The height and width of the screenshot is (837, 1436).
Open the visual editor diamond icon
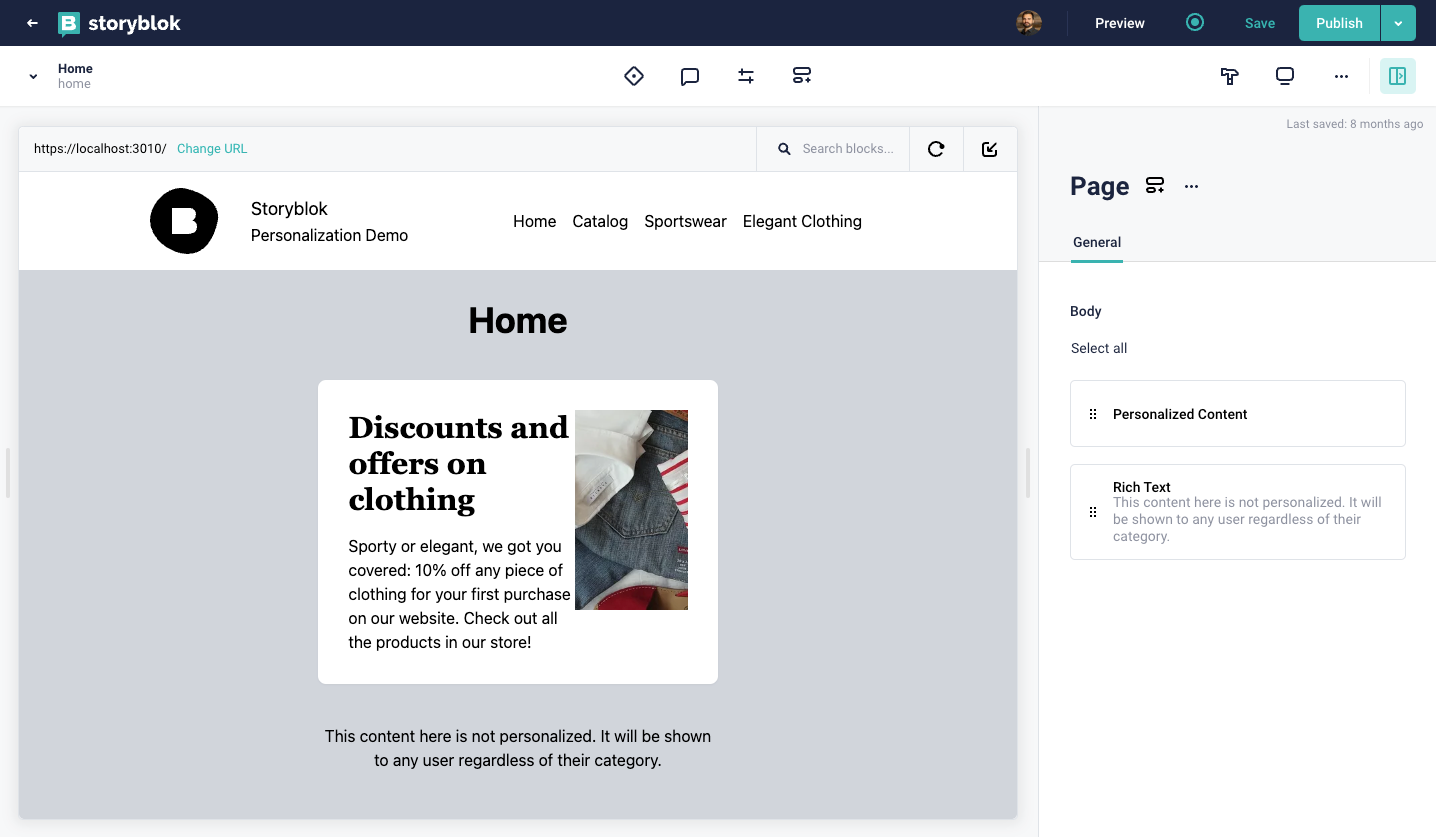(x=634, y=76)
